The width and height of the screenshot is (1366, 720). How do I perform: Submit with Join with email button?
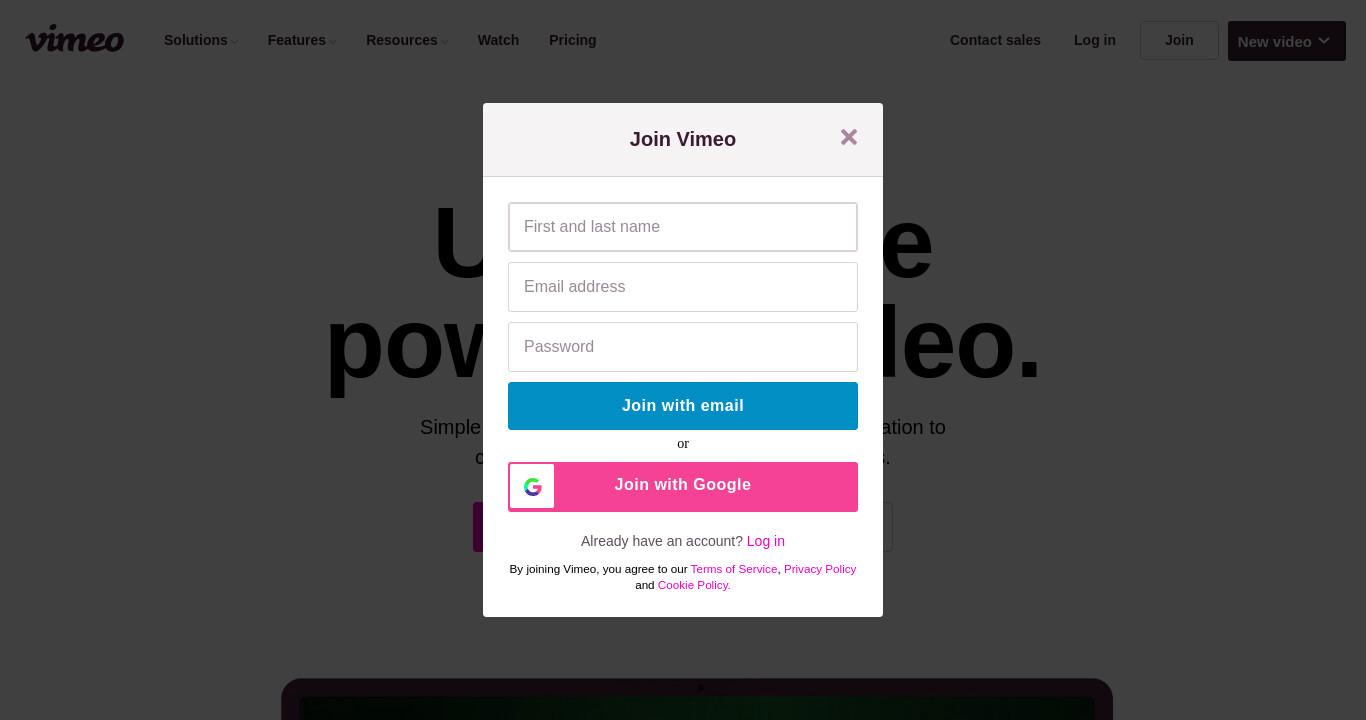683,406
